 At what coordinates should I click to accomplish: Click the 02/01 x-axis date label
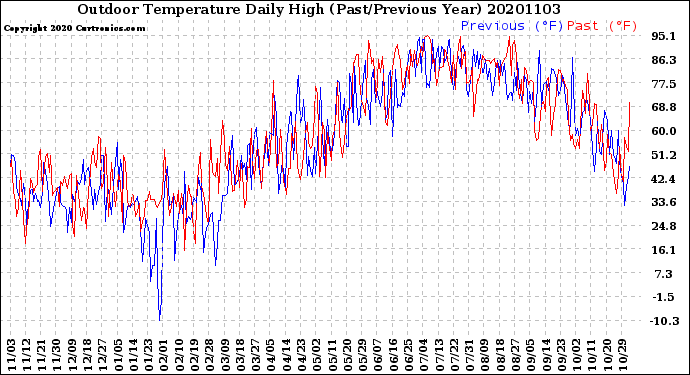point(164,355)
